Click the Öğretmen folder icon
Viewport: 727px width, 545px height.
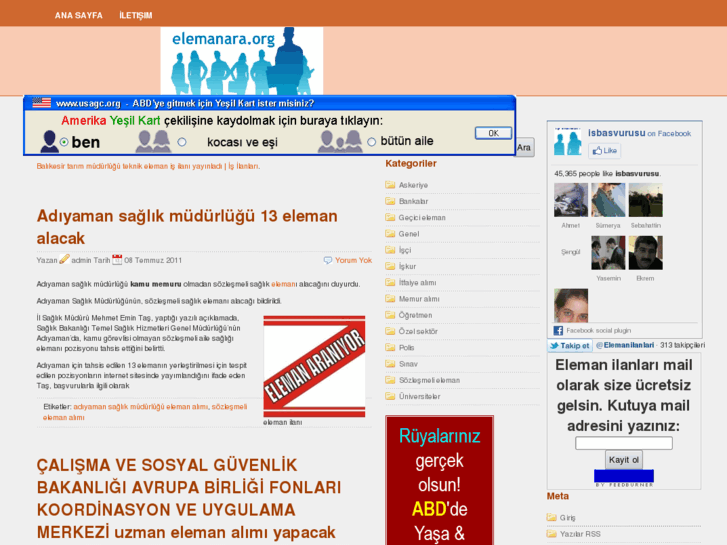point(390,314)
